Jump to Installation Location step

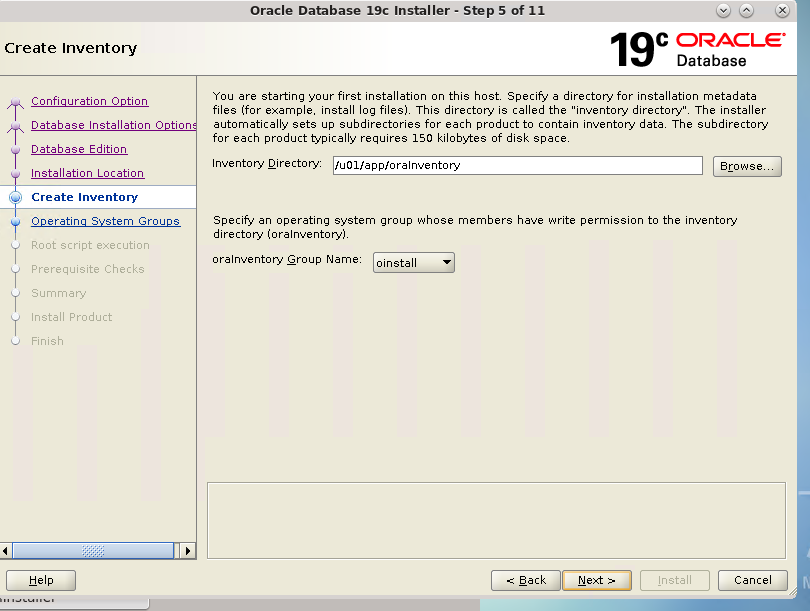point(87,173)
